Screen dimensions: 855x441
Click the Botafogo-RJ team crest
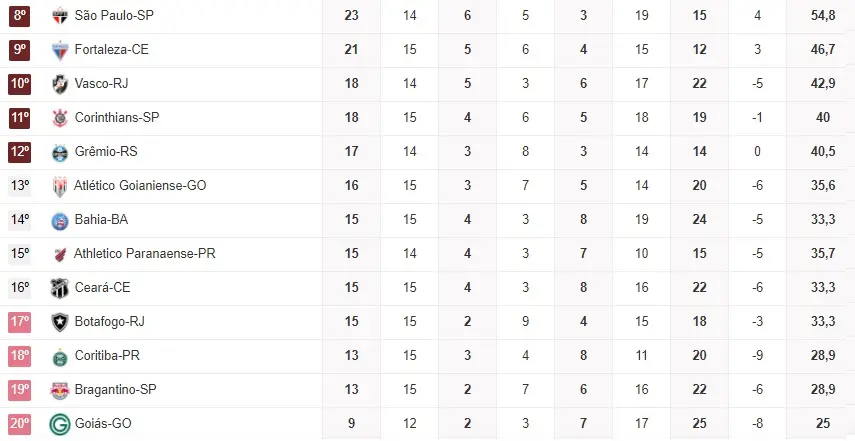[x=60, y=322]
